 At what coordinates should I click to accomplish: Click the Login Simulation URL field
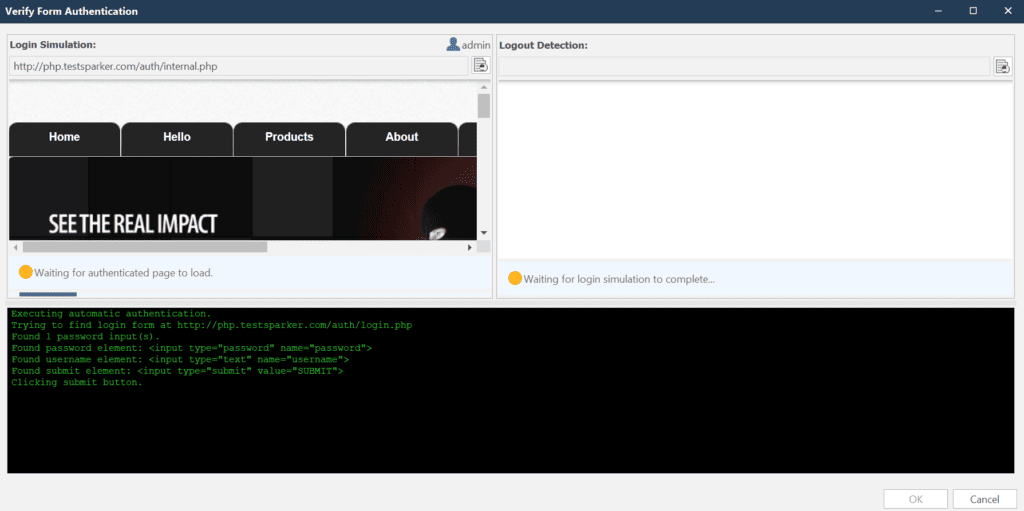coord(238,66)
